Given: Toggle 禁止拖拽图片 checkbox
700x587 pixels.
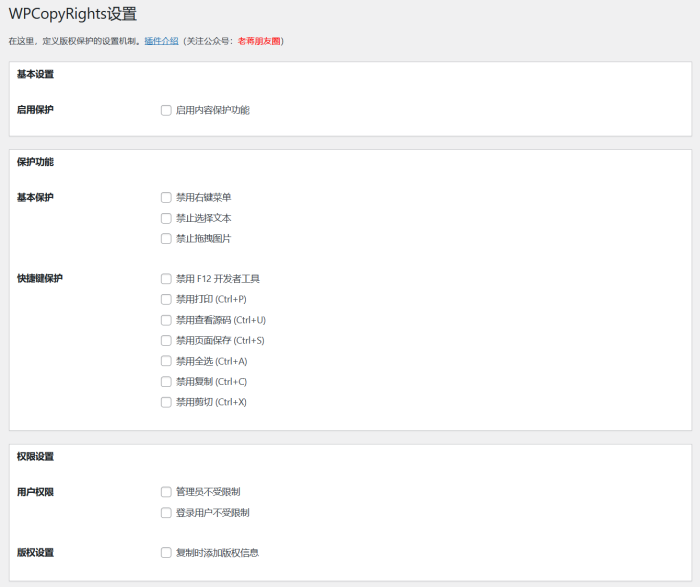Looking at the screenshot, I should [166, 239].
